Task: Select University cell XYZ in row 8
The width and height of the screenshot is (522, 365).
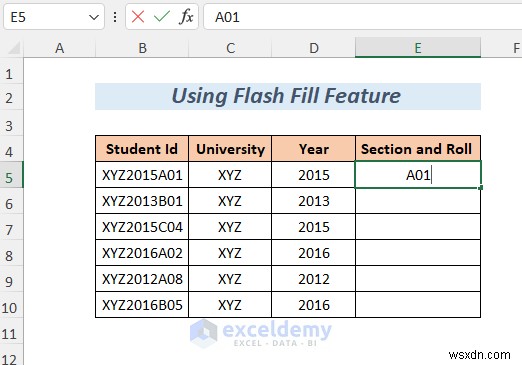Action: [230, 253]
